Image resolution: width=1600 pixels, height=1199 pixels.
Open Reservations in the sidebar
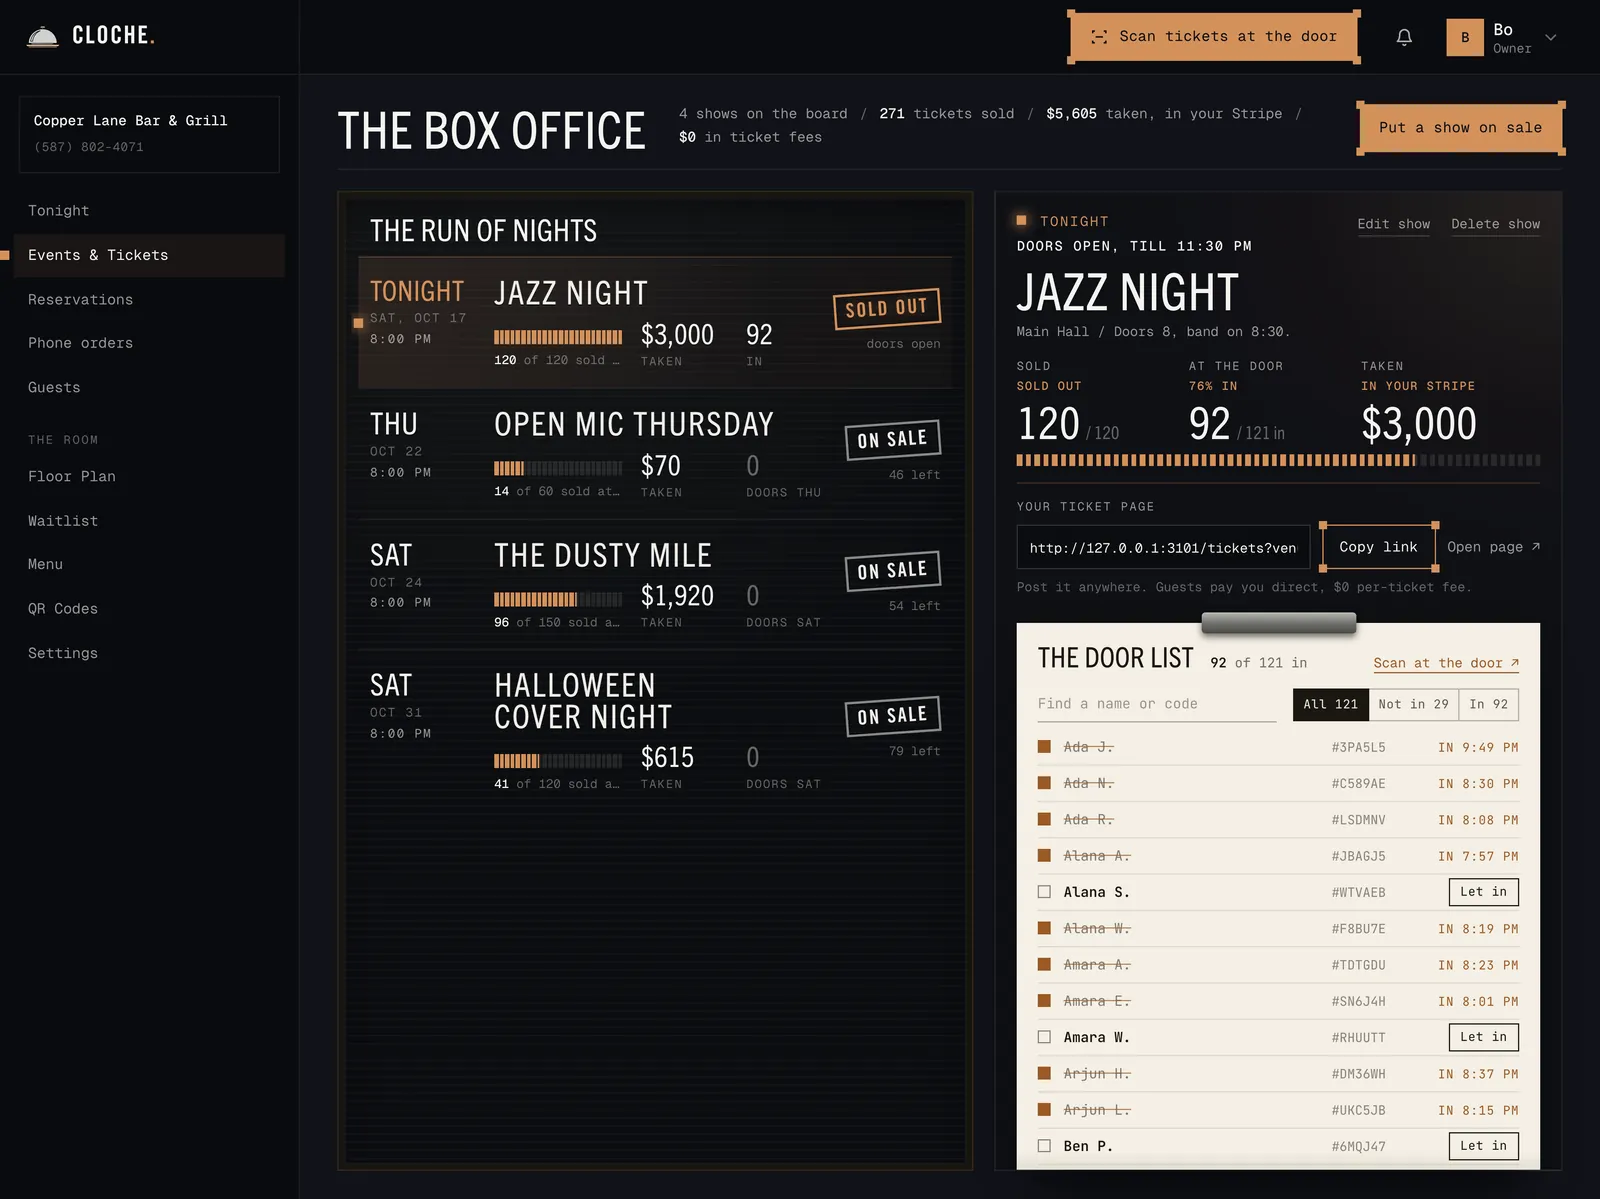(x=150, y=300)
